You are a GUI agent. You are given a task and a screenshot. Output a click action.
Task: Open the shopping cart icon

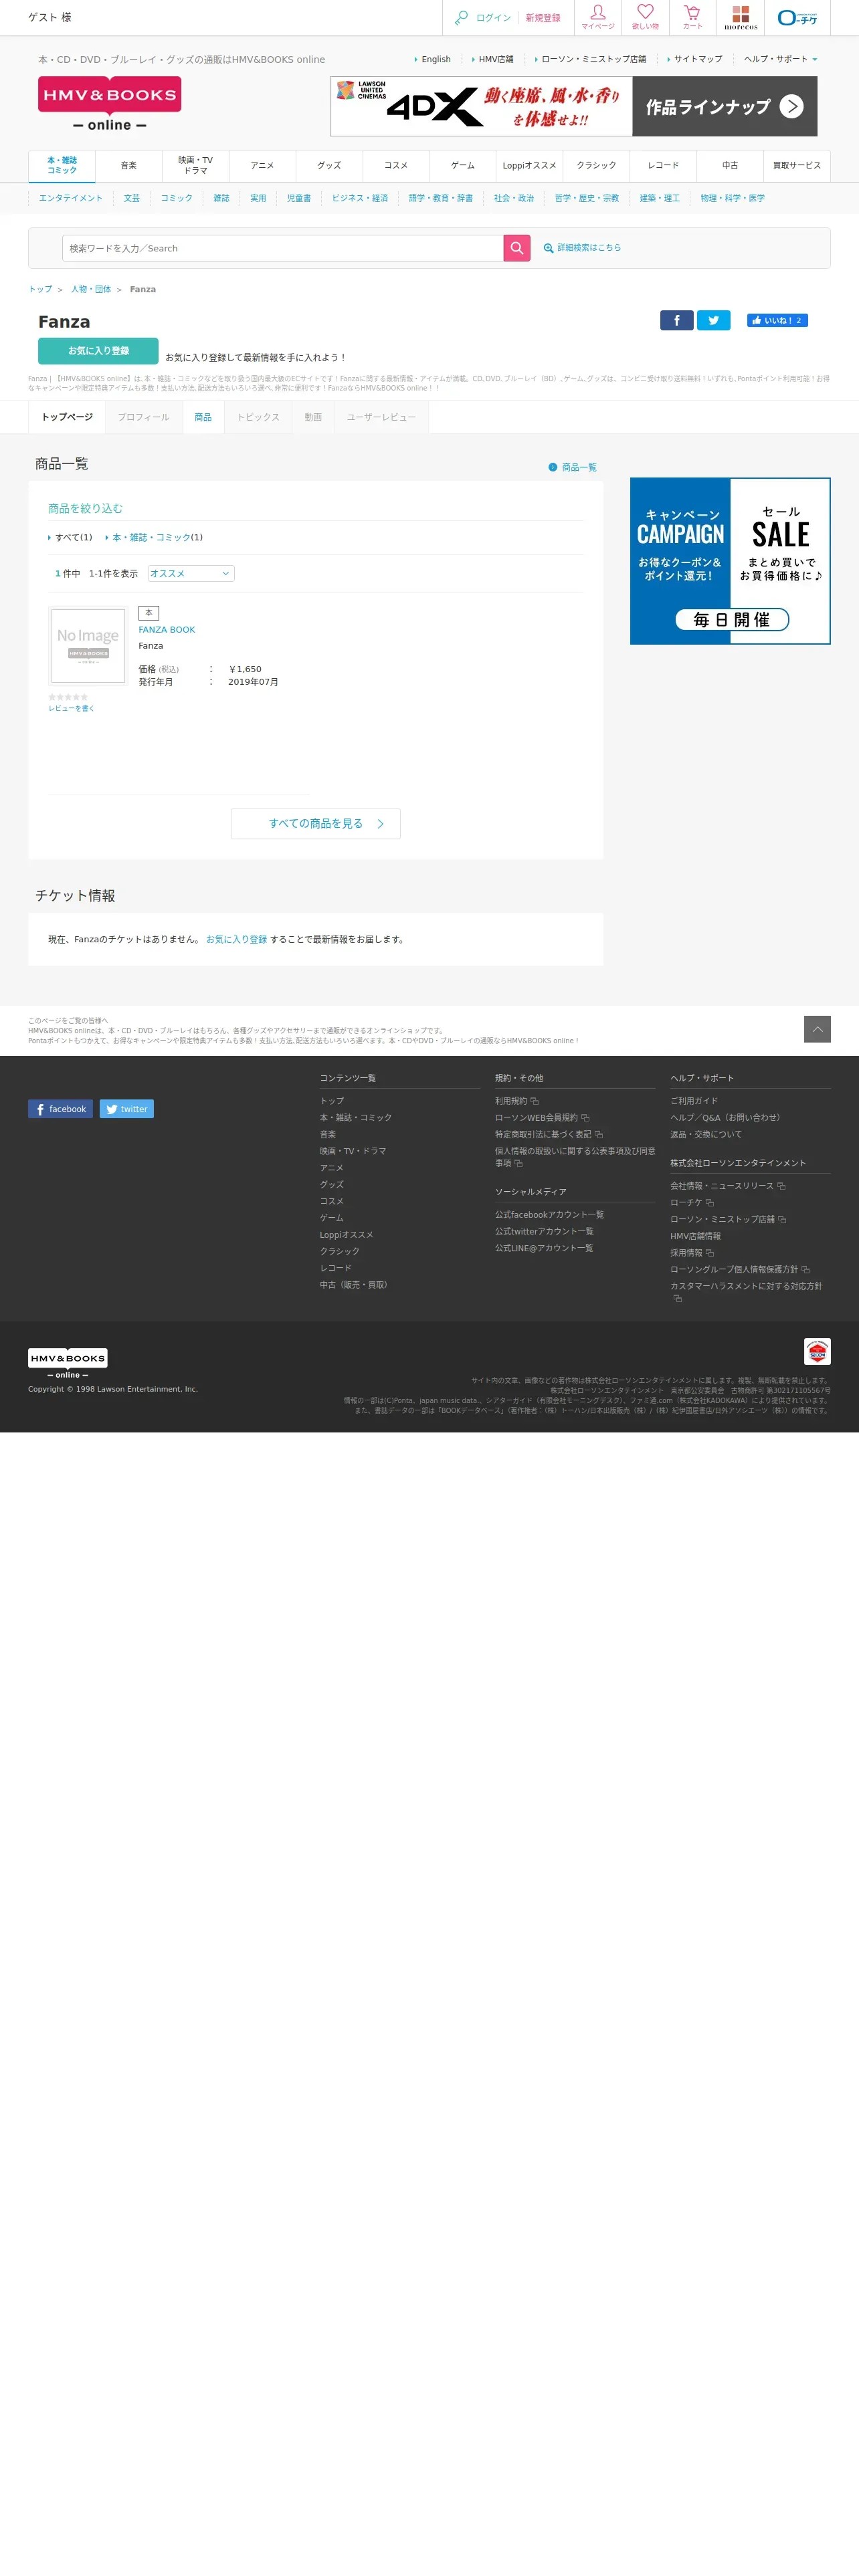pyautogui.click(x=692, y=17)
